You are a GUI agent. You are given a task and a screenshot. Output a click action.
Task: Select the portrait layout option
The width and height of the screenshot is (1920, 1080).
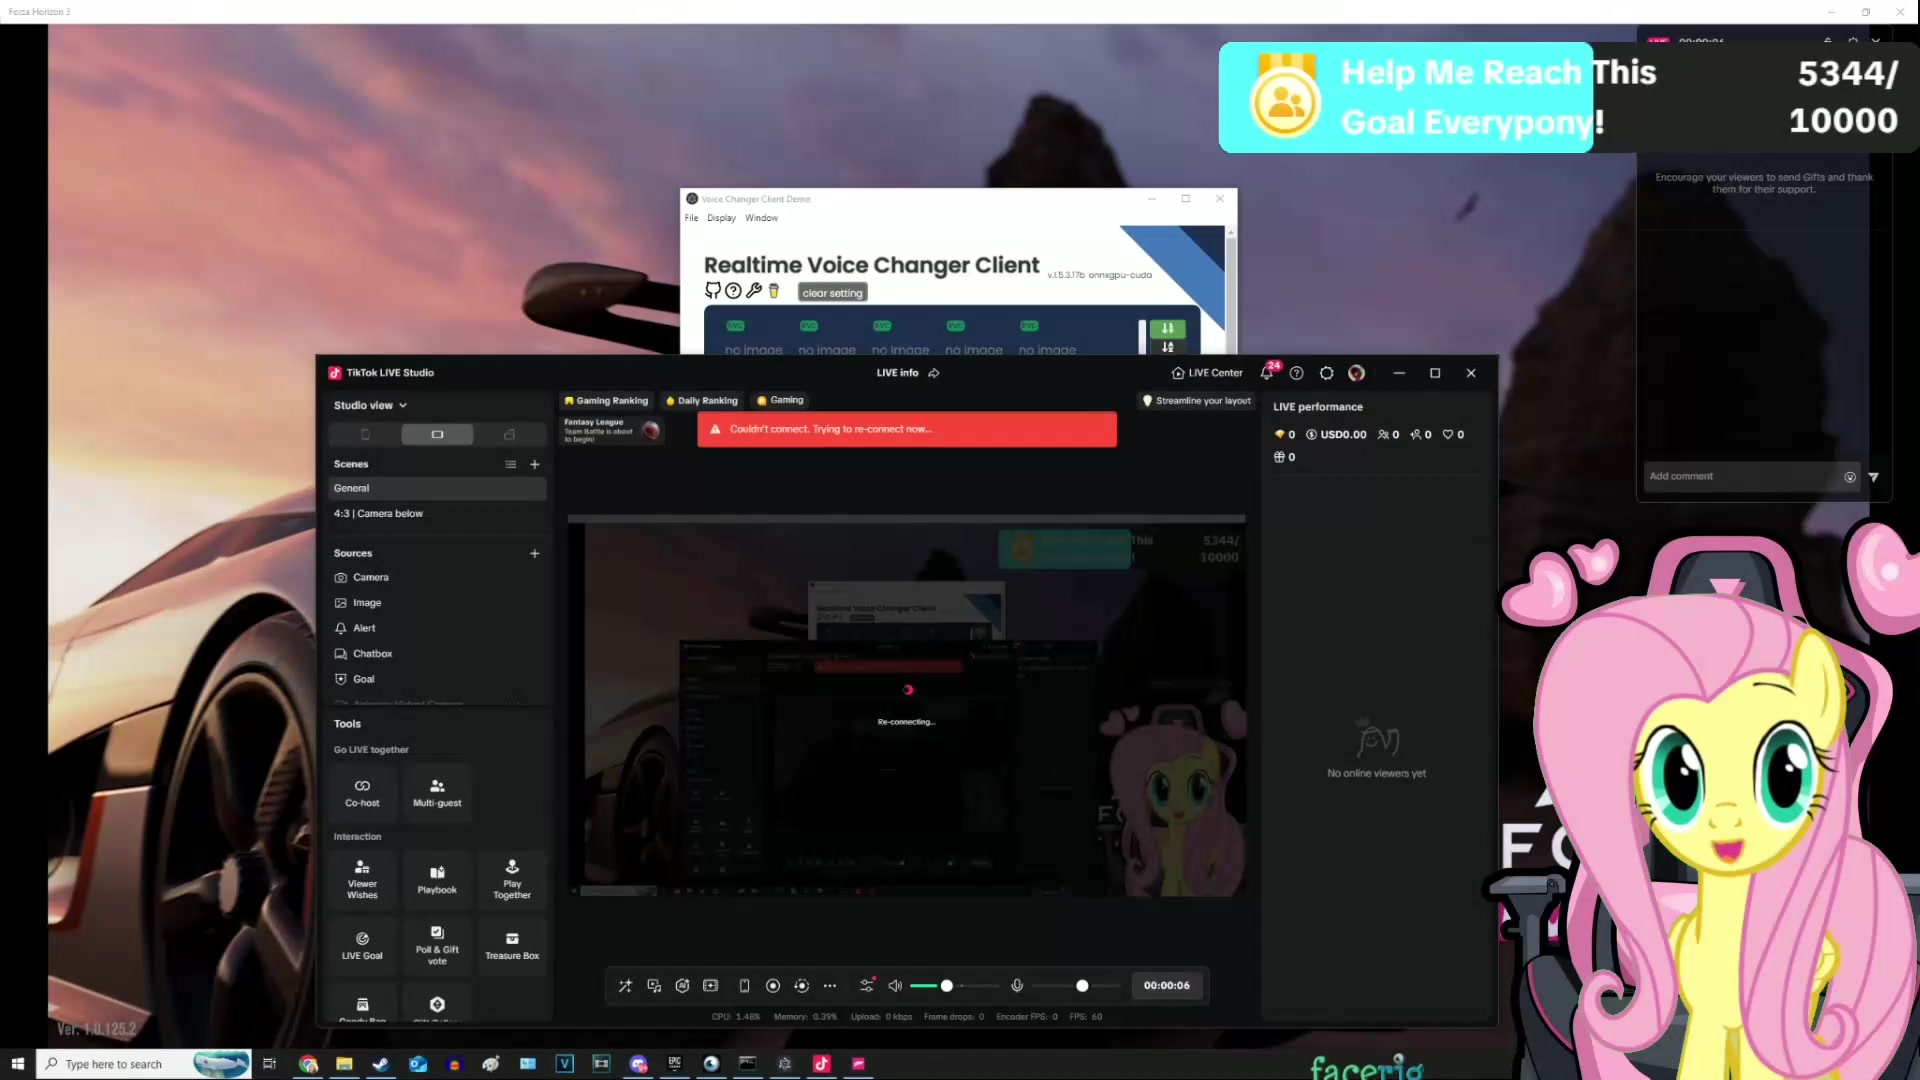pyautogui.click(x=365, y=434)
